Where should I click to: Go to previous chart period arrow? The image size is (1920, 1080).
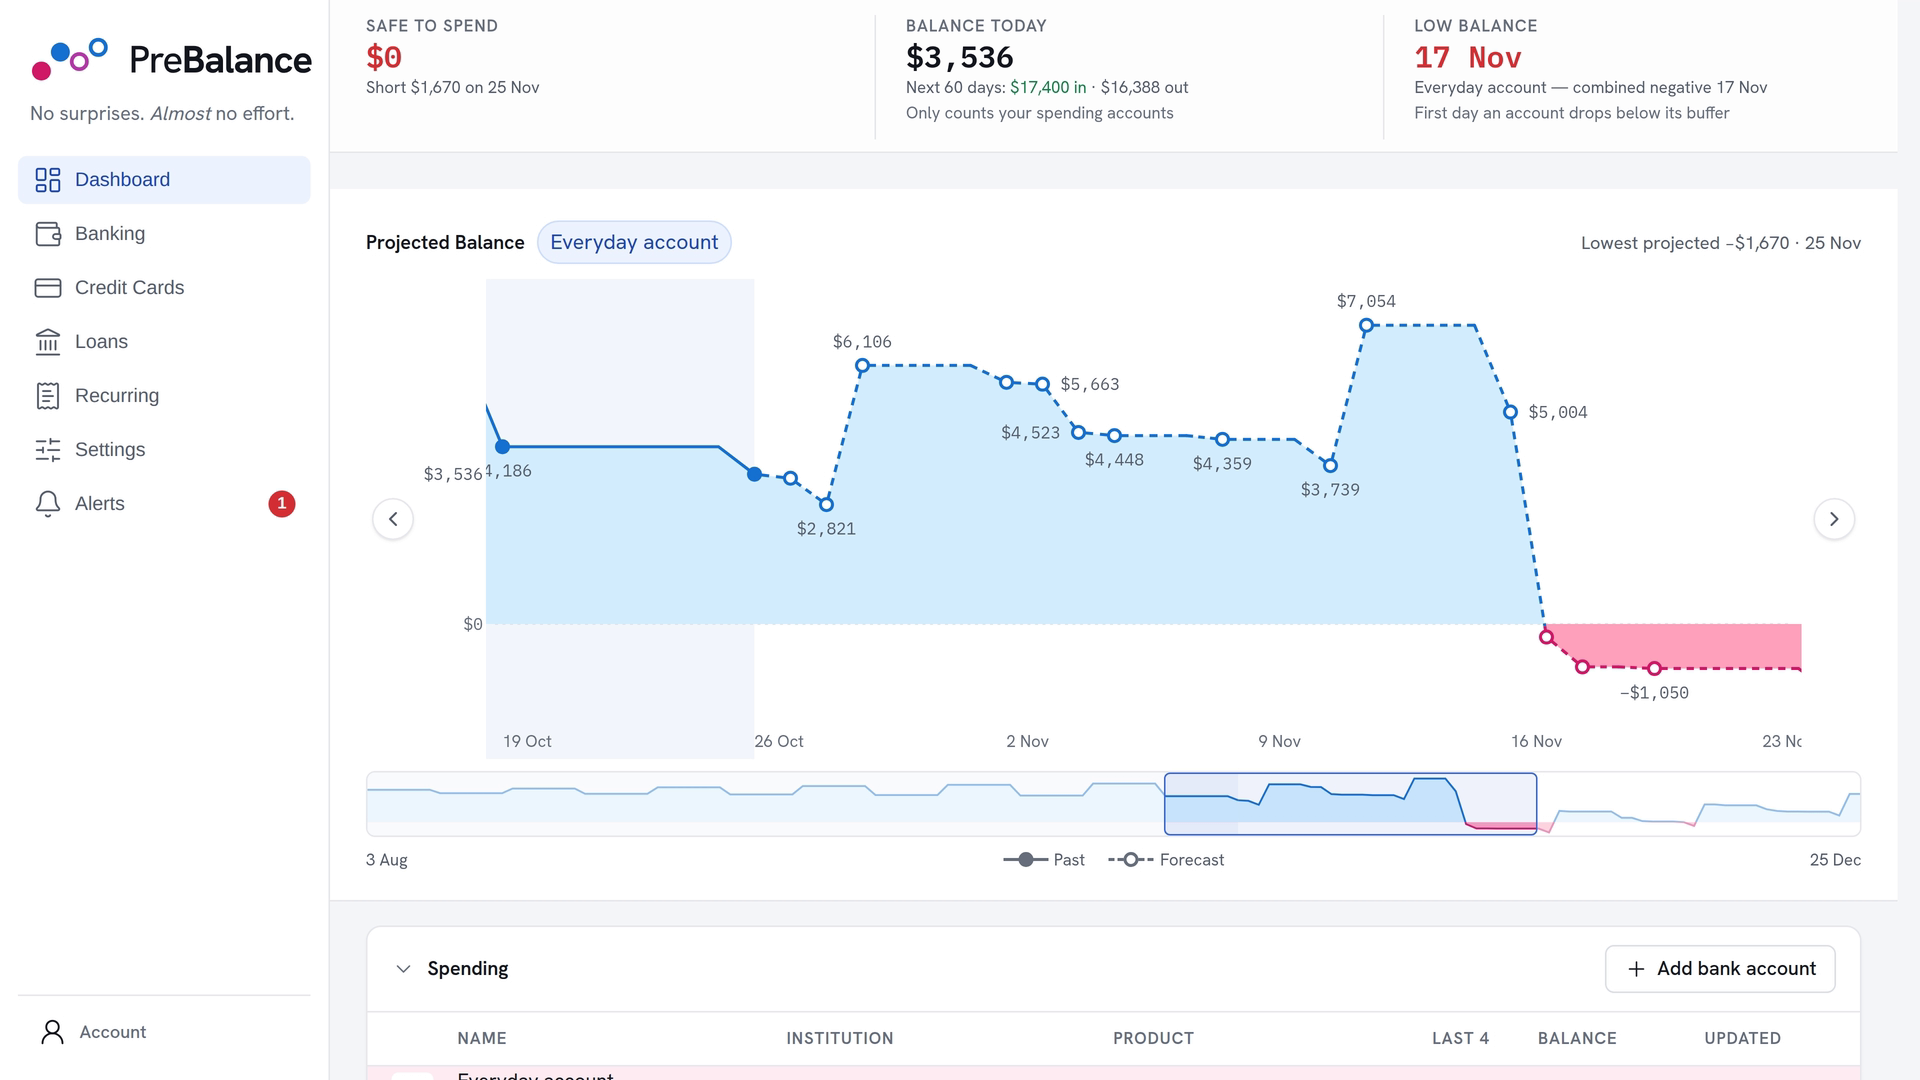pyautogui.click(x=393, y=519)
